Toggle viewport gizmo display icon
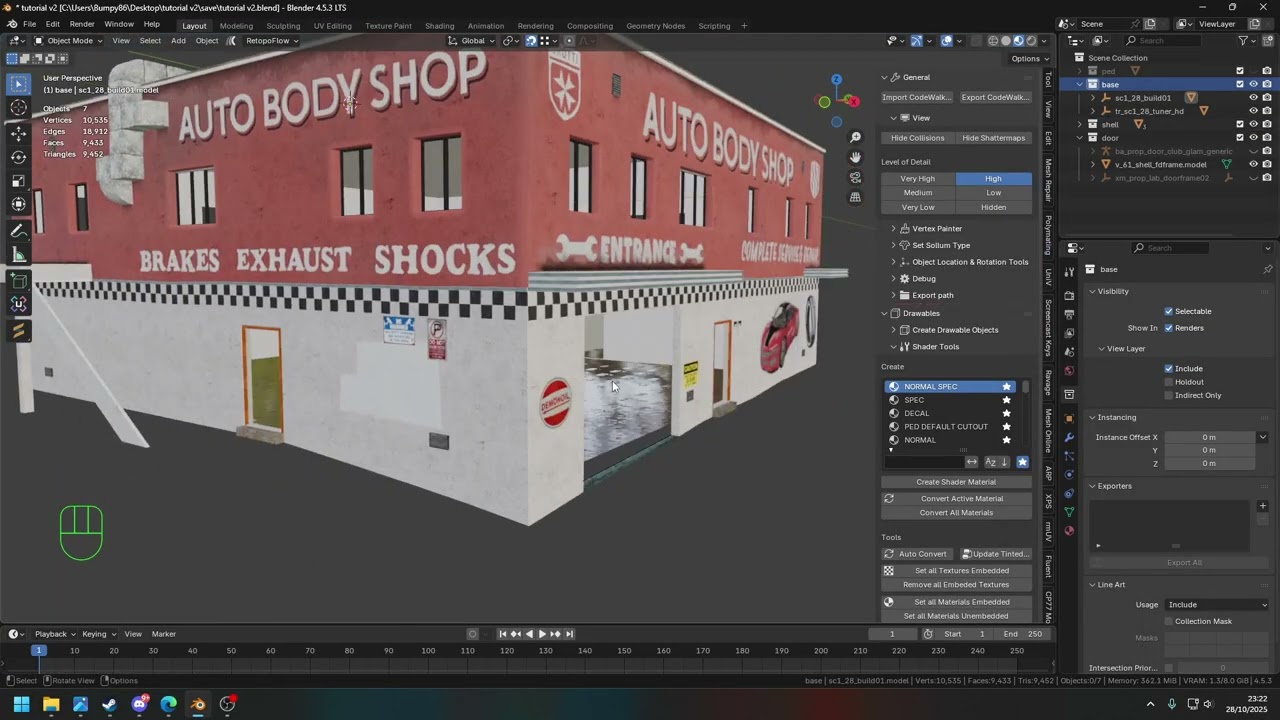This screenshot has width=1280, height=720. tap(916, 41)
